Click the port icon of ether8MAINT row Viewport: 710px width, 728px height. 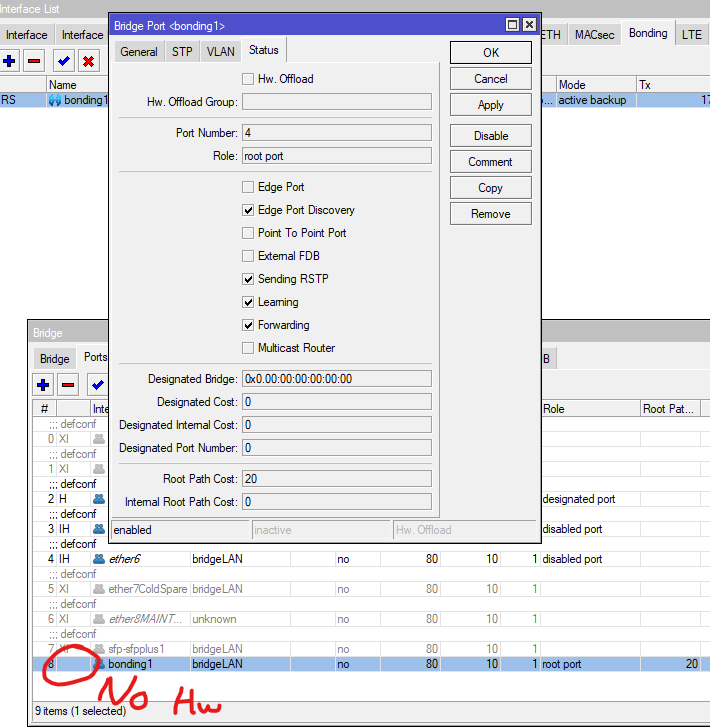[99, 619]
